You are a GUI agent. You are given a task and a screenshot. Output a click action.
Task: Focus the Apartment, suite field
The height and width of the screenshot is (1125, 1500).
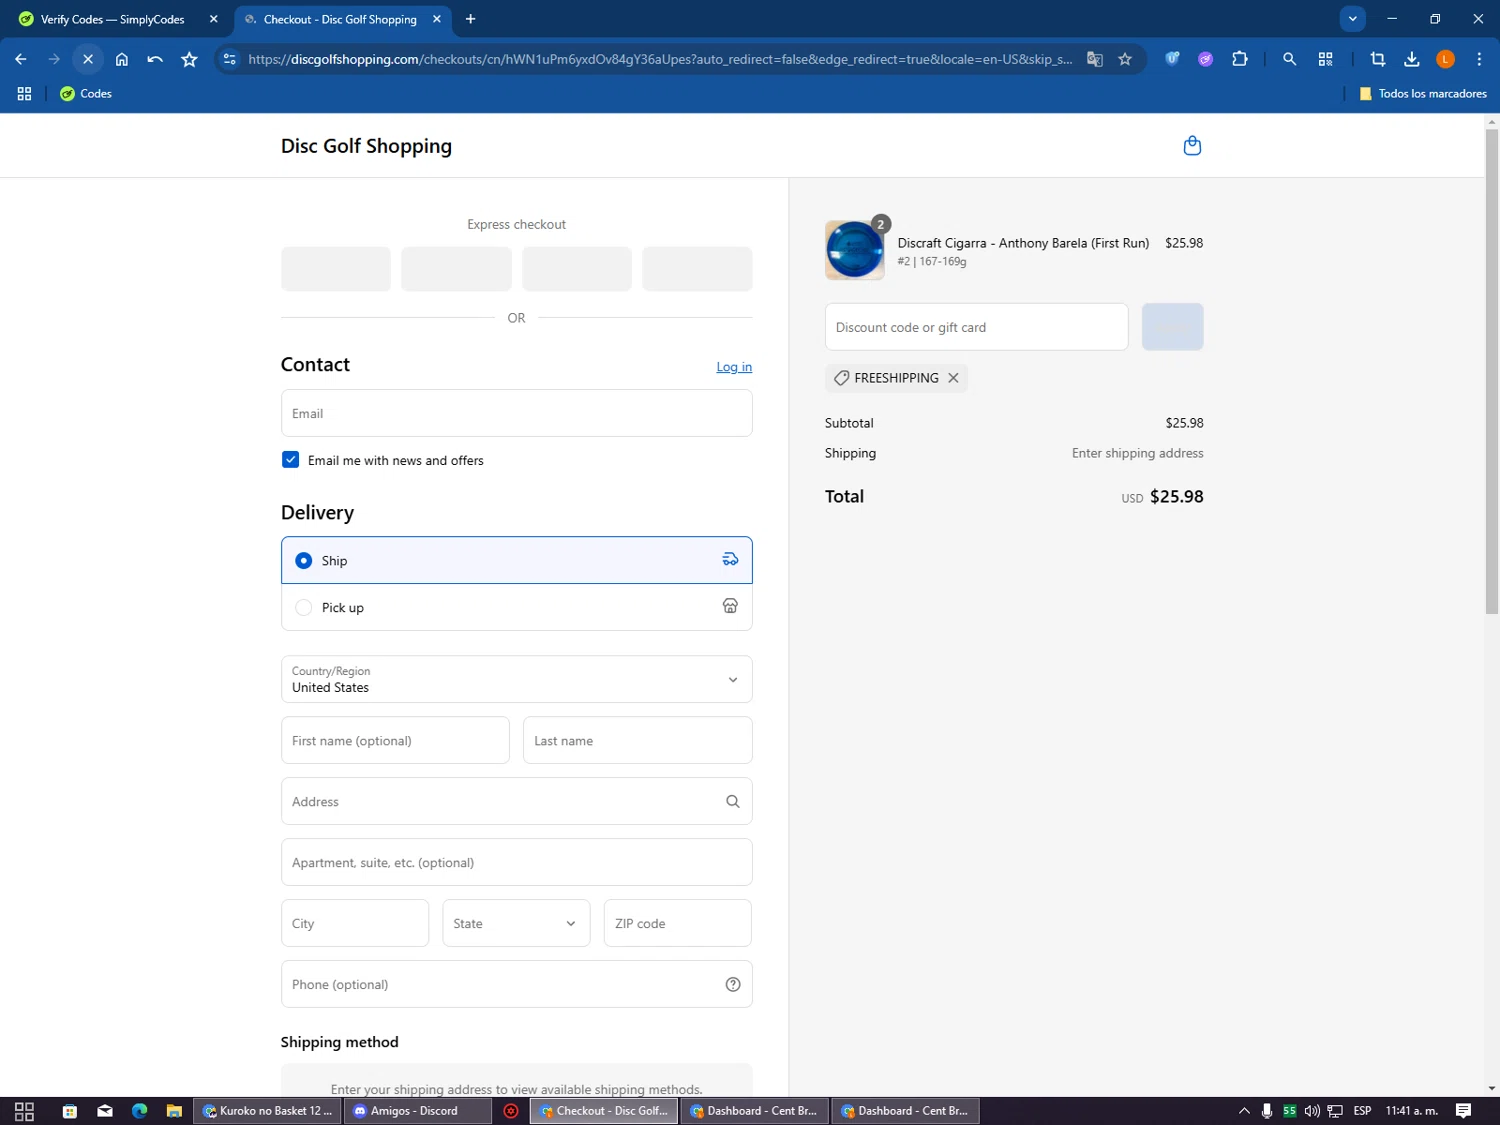[x=517, y=863]
